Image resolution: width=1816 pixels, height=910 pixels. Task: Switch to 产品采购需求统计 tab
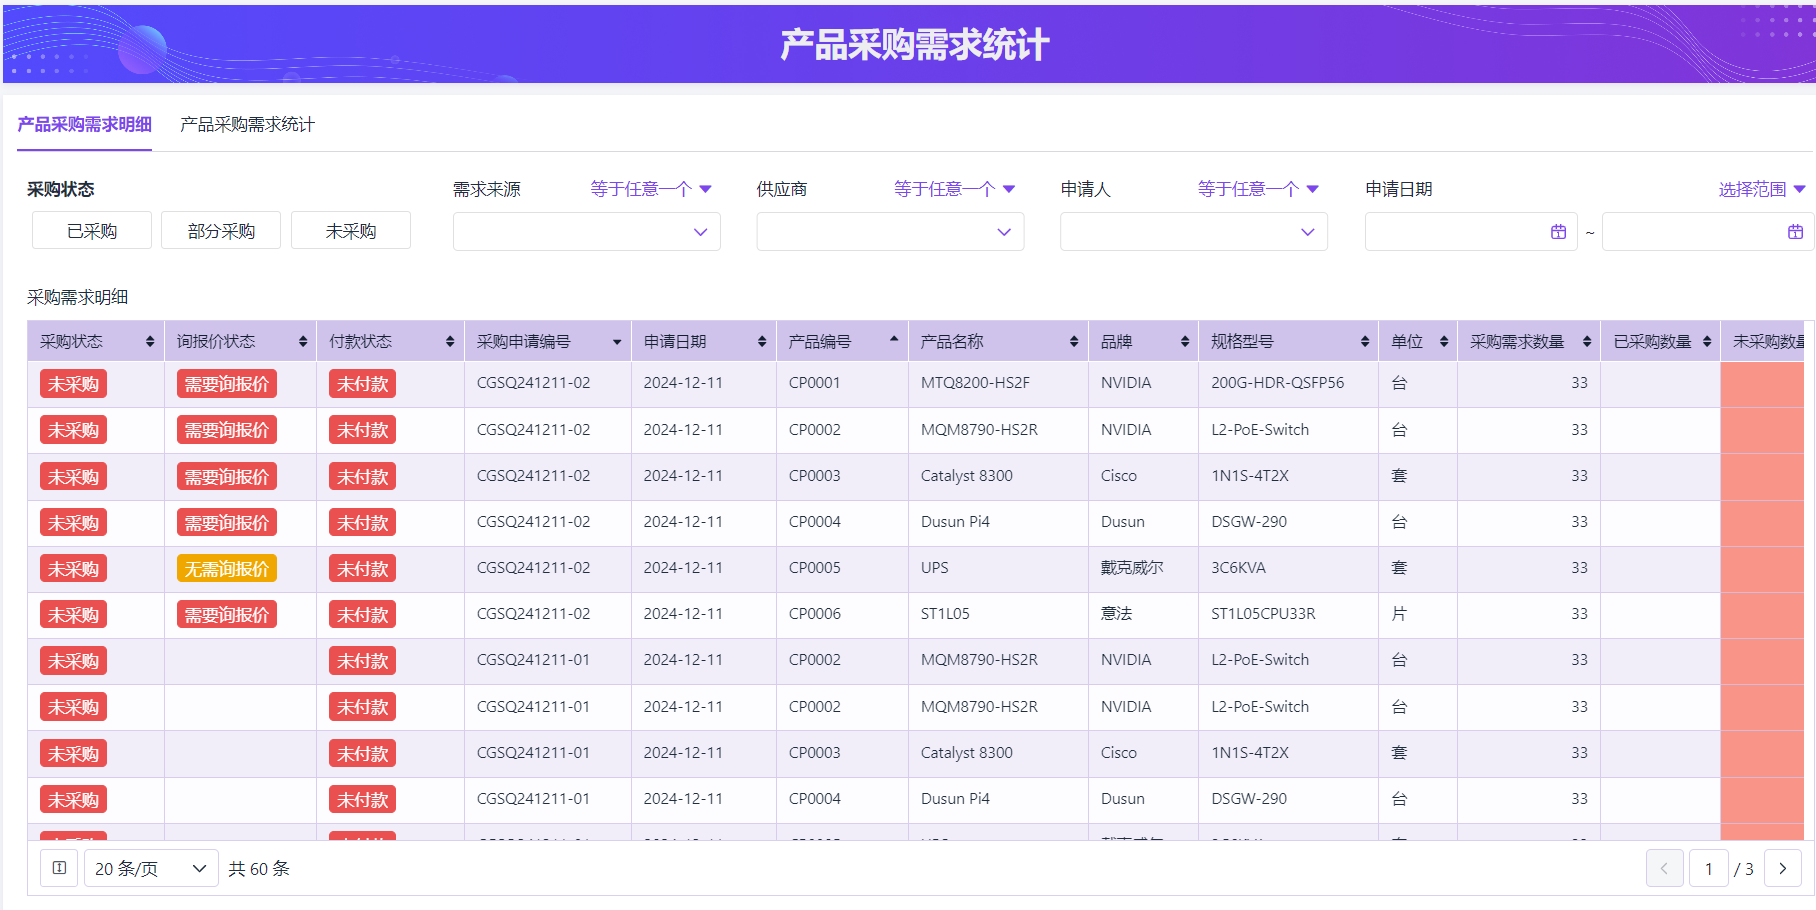pyautogui.click(x=247, y=124)
